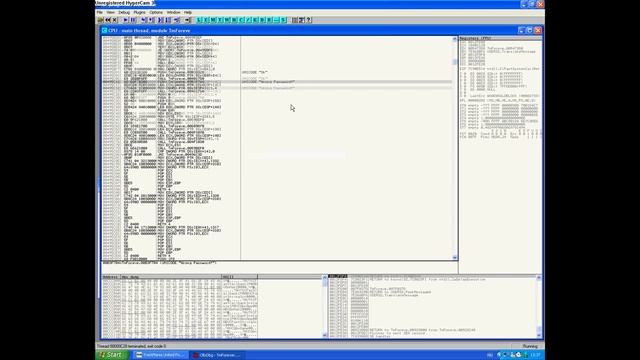This screenshot has height=360, width=640.
Task: Click the system tray clock
Action: (x=536, y=355)
